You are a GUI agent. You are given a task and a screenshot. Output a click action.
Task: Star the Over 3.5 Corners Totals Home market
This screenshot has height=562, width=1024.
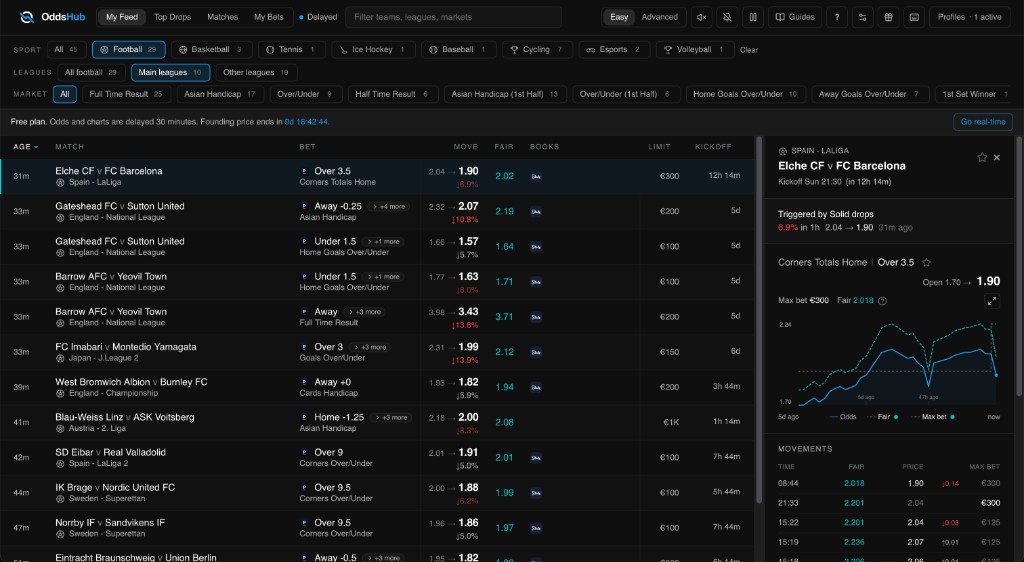point(926,262)
